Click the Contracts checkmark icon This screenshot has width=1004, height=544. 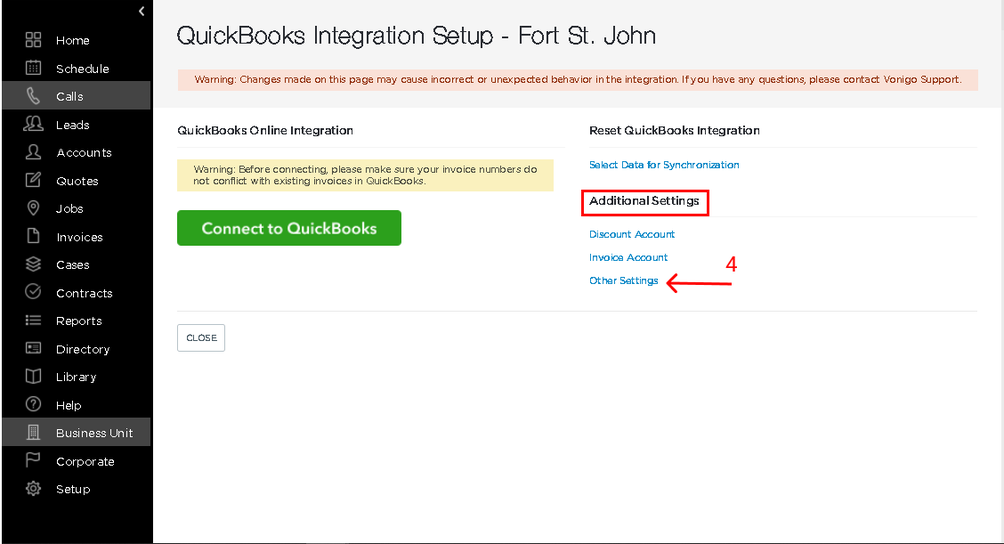(x=33, y=292)
